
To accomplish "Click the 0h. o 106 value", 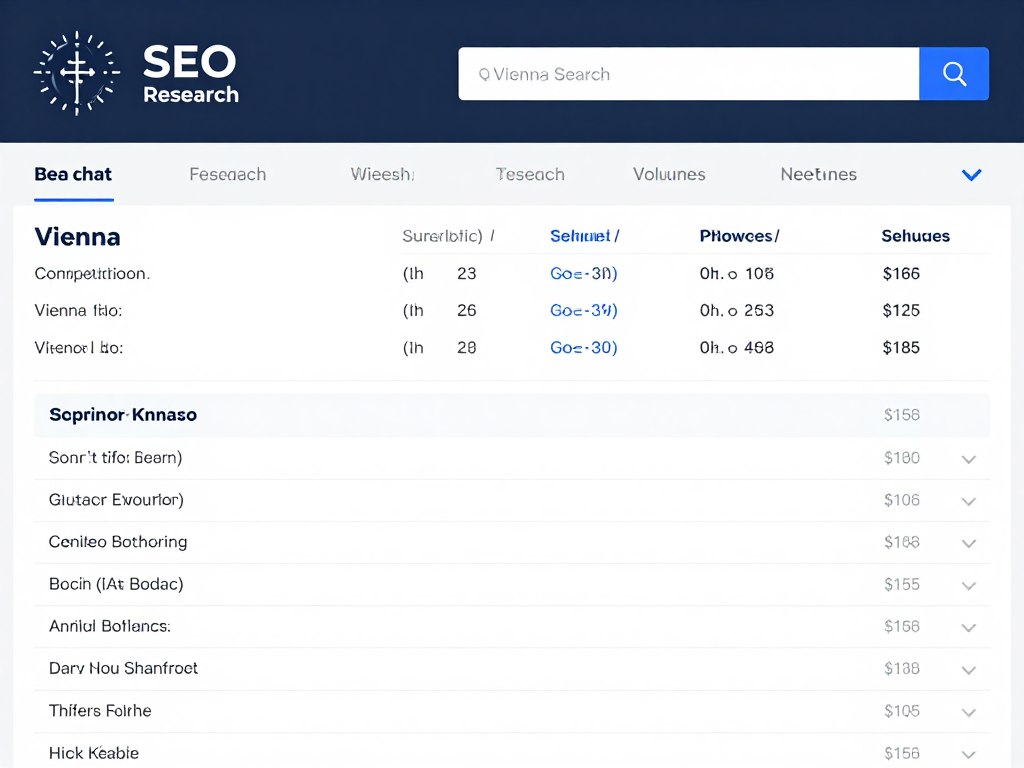I will 737,274.
